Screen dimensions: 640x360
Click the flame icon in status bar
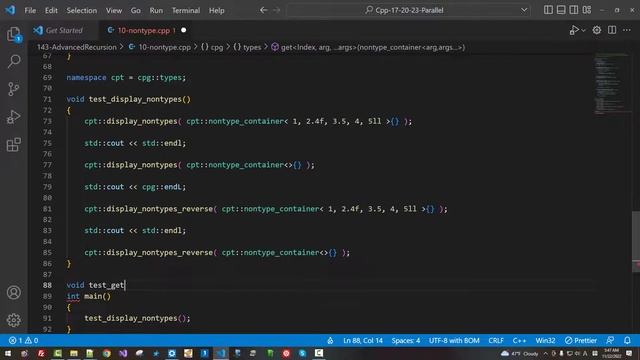pos(330,340)
